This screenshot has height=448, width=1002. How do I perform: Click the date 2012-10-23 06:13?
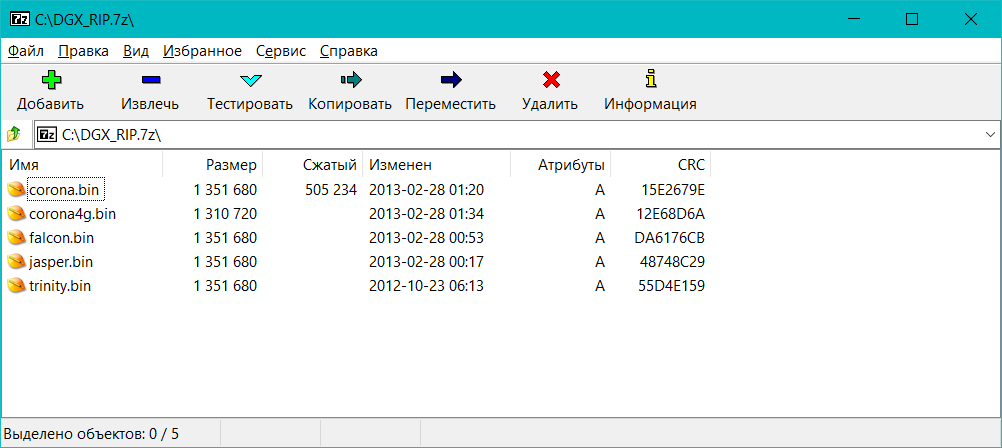(426, 286)
